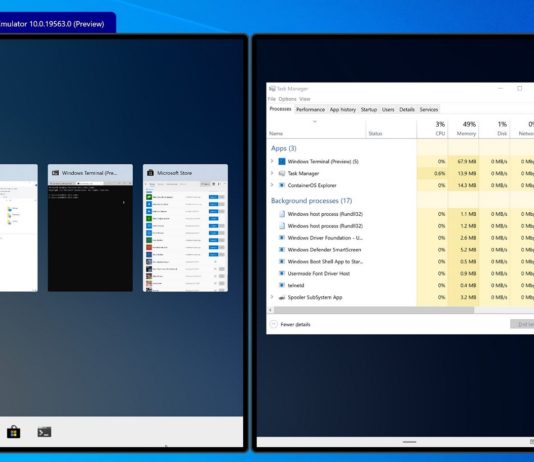534x462 pixels.
Task: Sort by Disk column header
Action: [494, 128]
